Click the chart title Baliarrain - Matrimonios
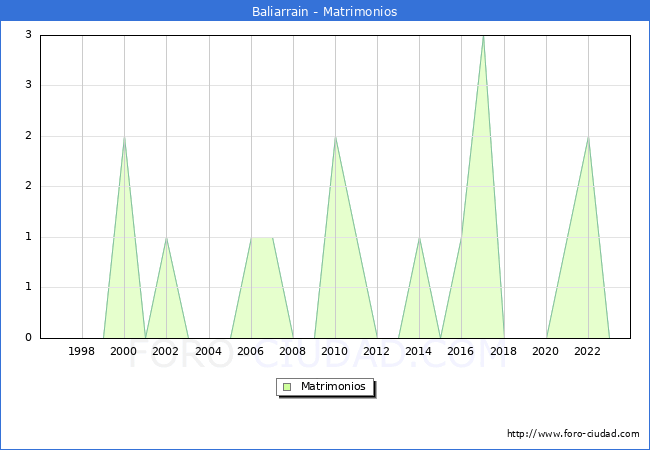The width and height of the screenshot is (650, 450). pyautogui.click(x=324, y=12)
